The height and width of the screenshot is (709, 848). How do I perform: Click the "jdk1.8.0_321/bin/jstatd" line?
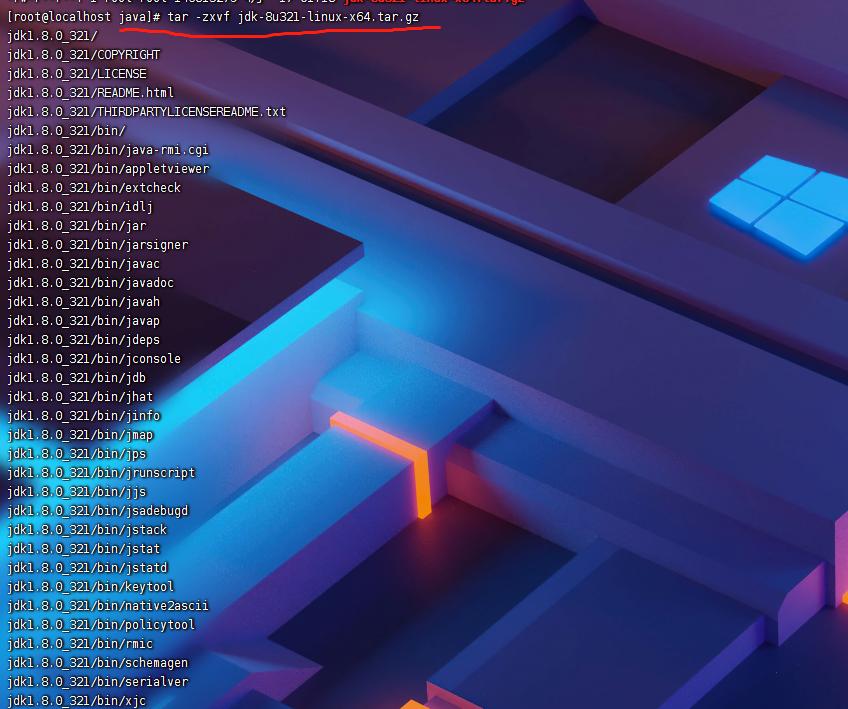[87, 567]
